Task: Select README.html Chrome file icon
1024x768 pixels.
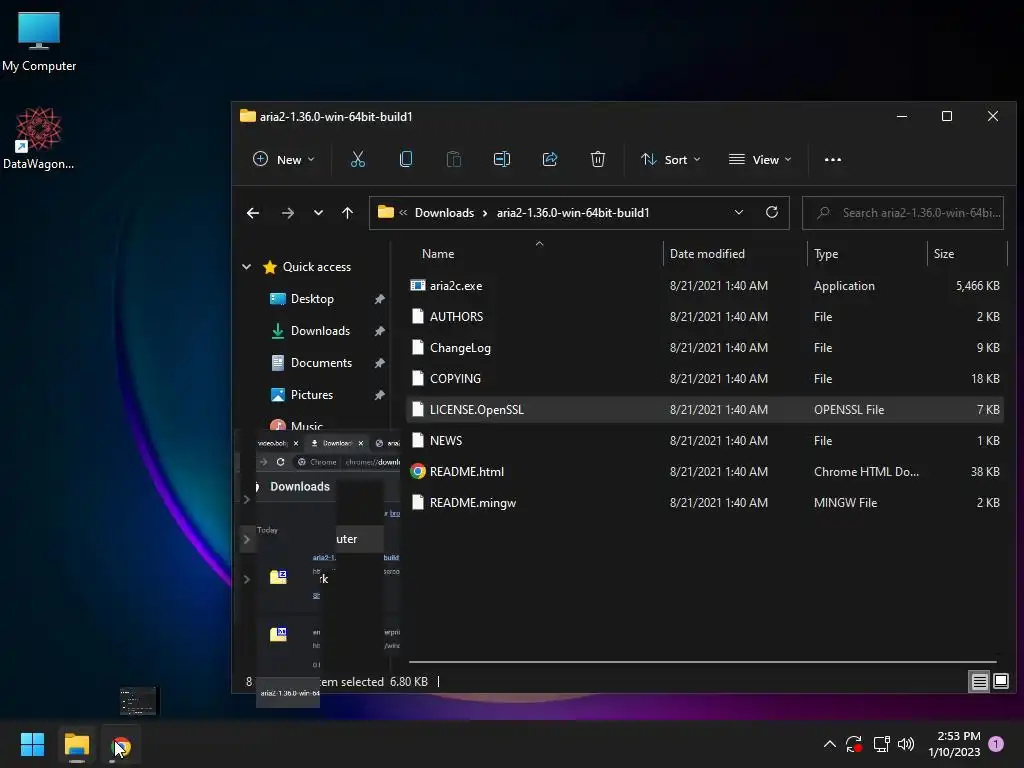Action: (418, 472)
